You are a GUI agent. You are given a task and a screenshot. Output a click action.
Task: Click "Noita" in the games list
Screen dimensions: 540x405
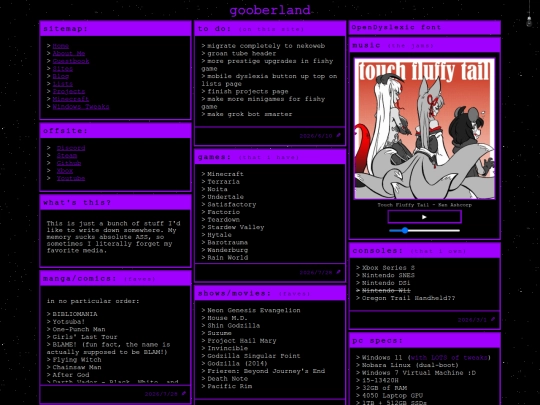coord(217,189)
